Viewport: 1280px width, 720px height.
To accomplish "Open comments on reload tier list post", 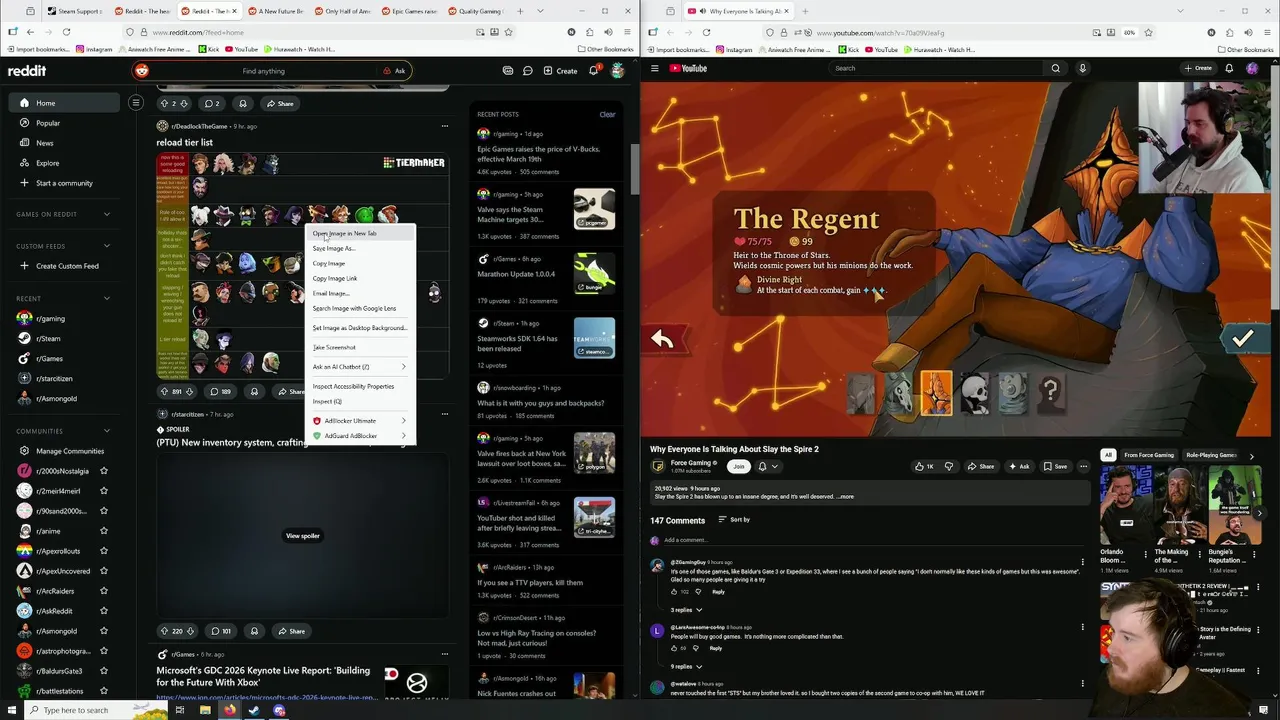I will point(220,391).
